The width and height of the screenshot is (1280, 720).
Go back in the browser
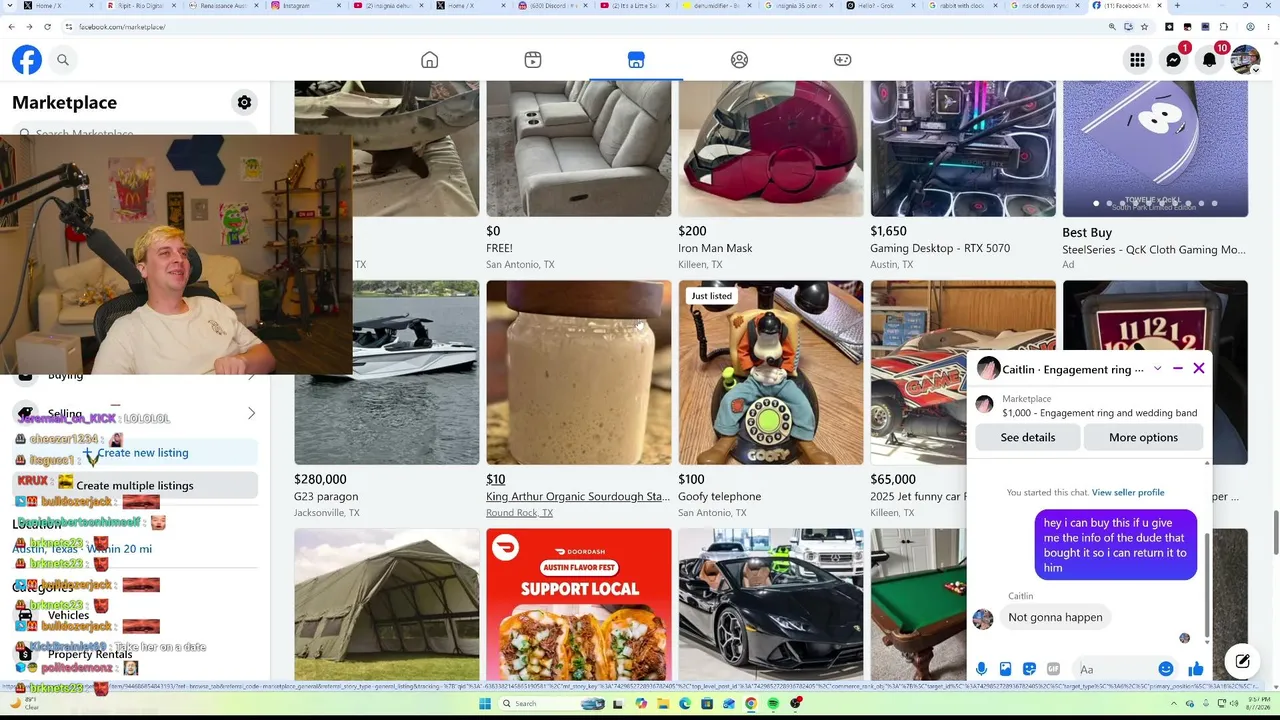point(10,27)
